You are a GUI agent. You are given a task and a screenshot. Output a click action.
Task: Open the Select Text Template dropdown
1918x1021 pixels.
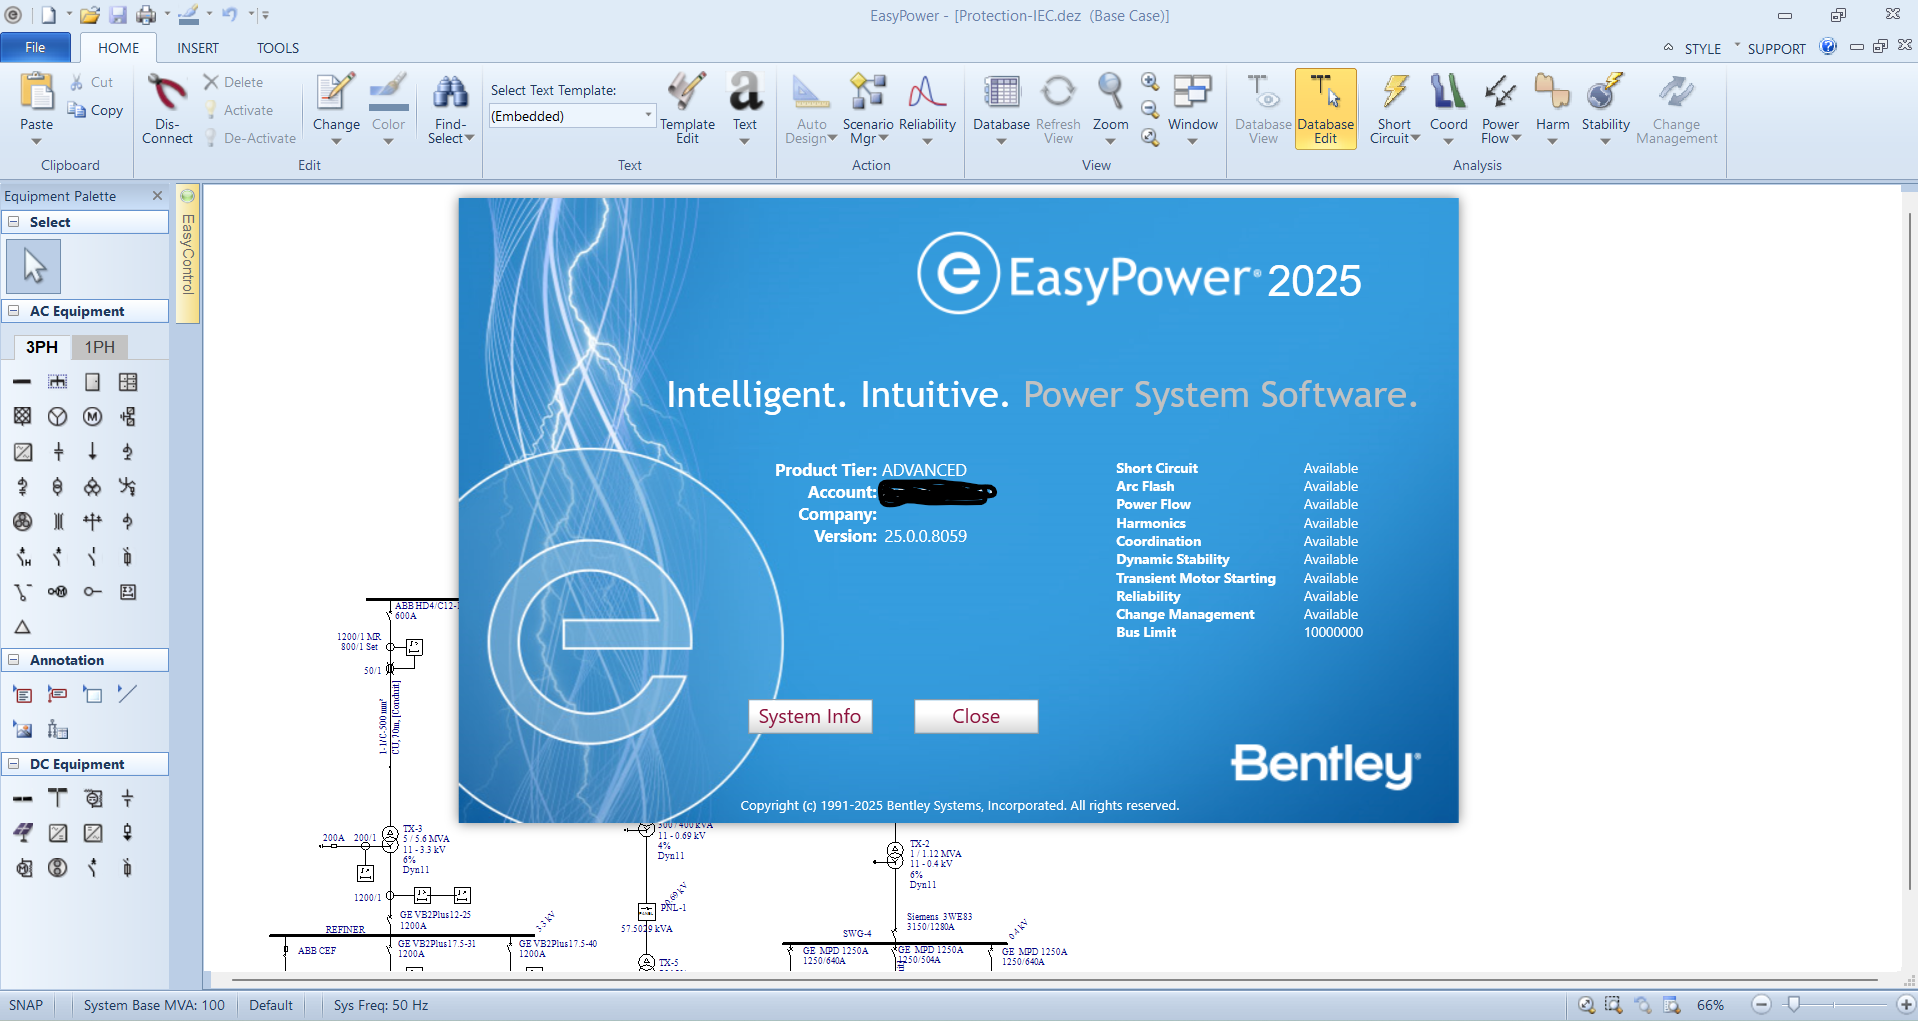pyautogui.click(x=648, y=116)
